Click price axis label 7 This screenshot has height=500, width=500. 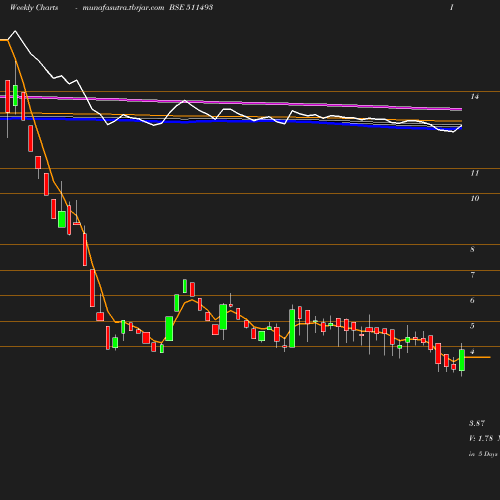click(x=472, y=275)
